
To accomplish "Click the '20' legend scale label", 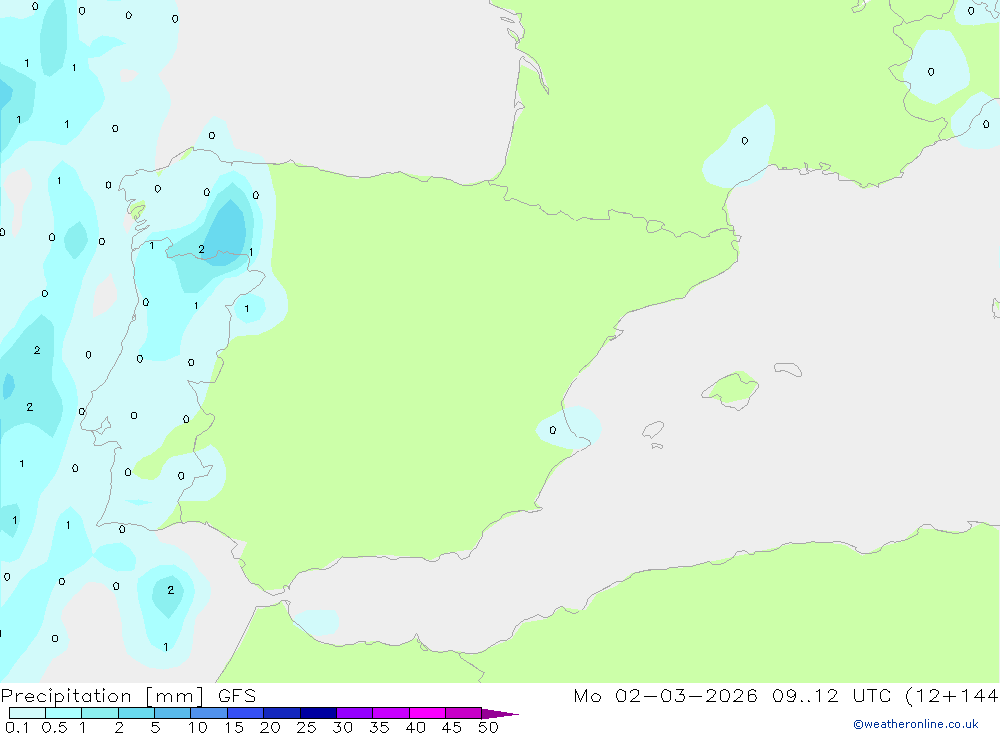I will [270, 727].
